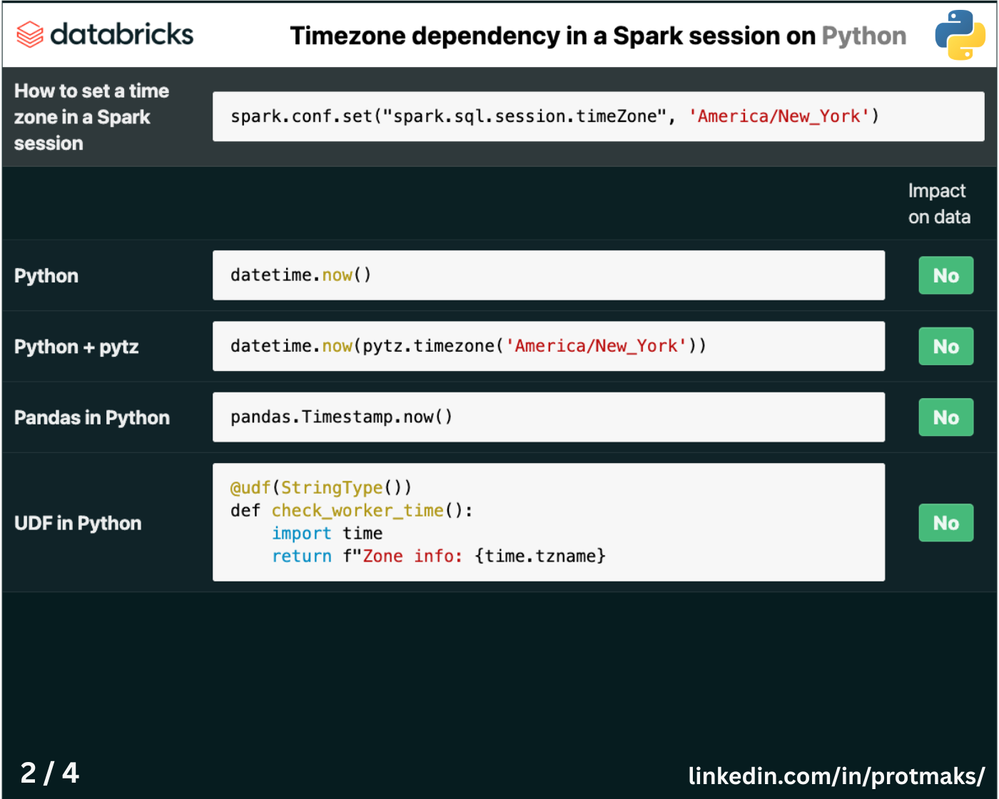Click the No badge beside Python + pytz
This screenshot has width=999, height=799.
945,347
